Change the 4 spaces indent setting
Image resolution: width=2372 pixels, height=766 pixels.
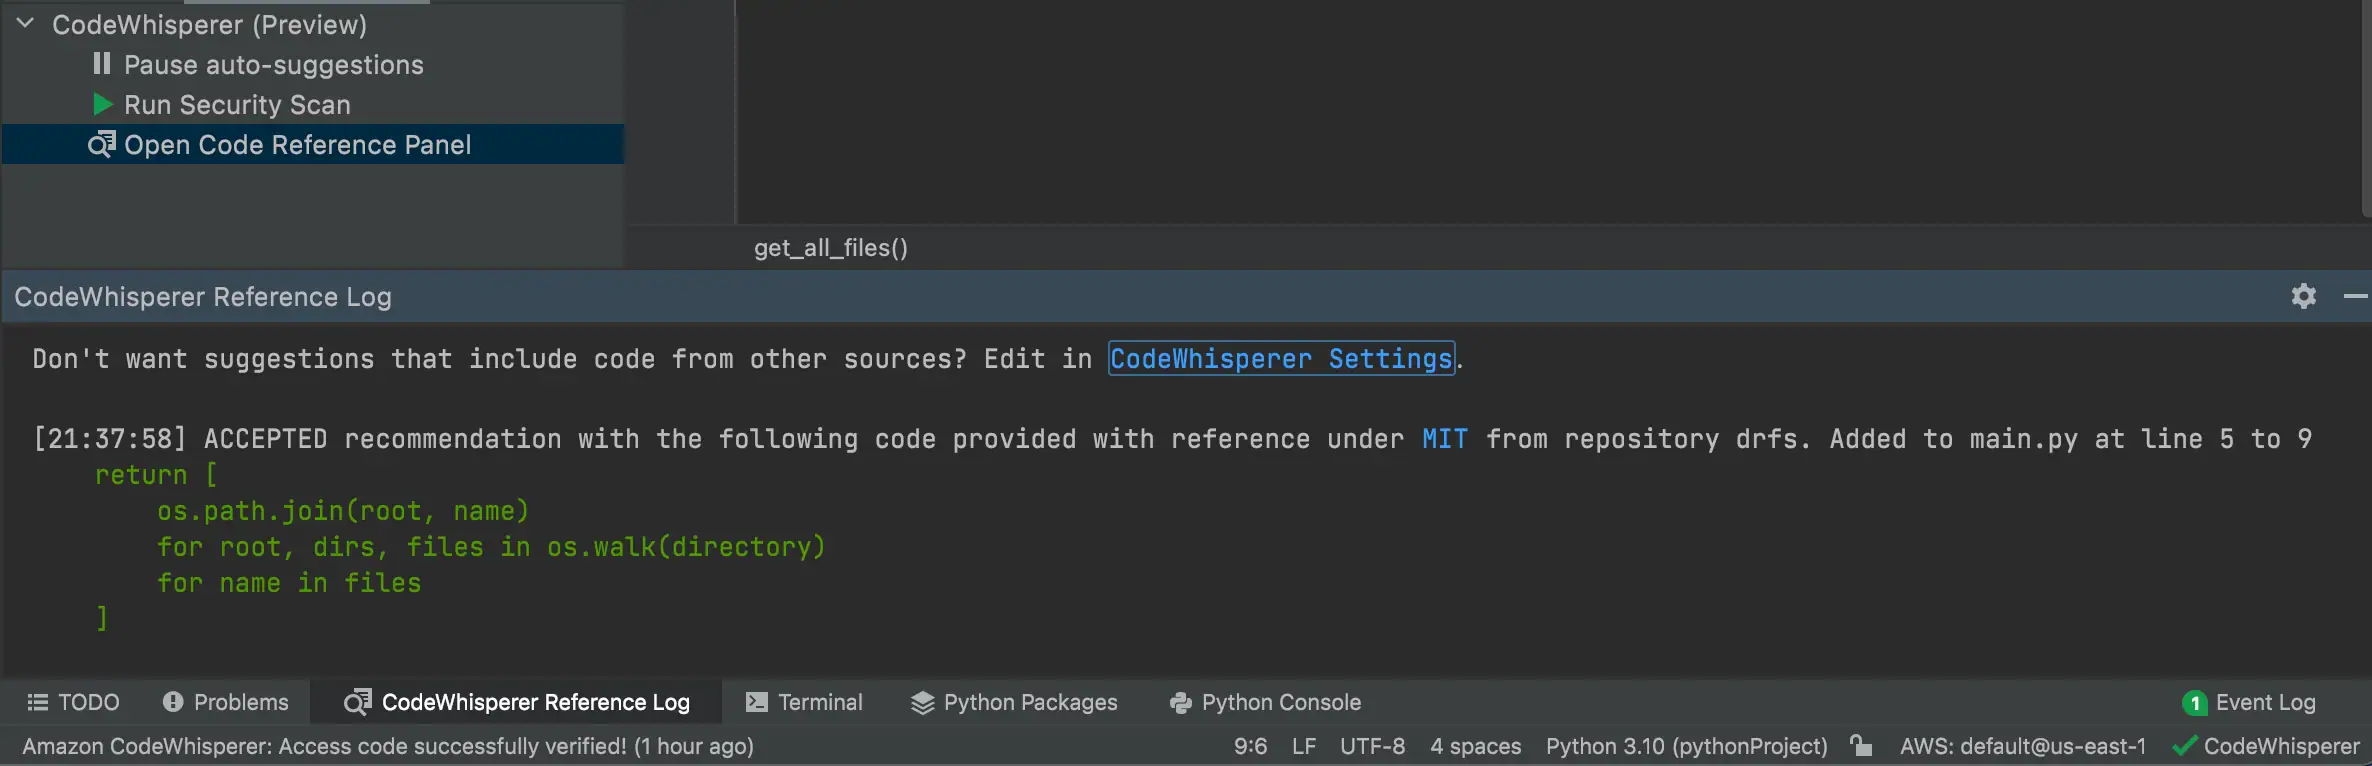click(1475, 746)
